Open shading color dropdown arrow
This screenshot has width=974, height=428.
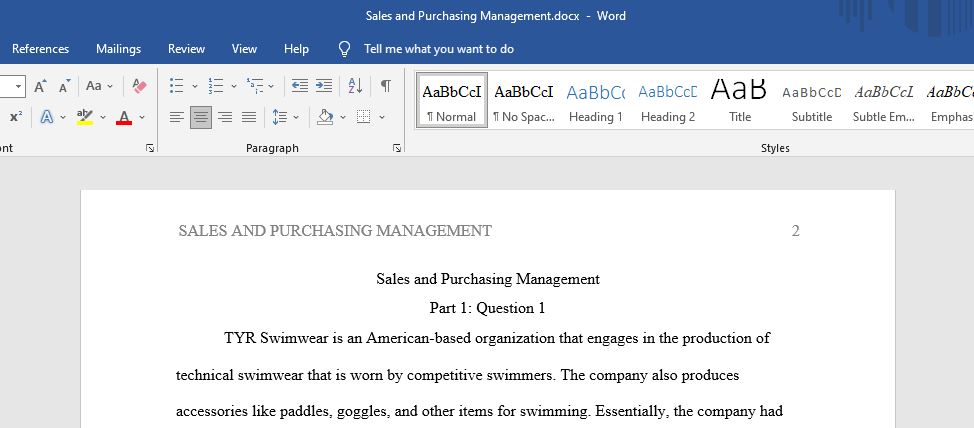tap(342, 117)
